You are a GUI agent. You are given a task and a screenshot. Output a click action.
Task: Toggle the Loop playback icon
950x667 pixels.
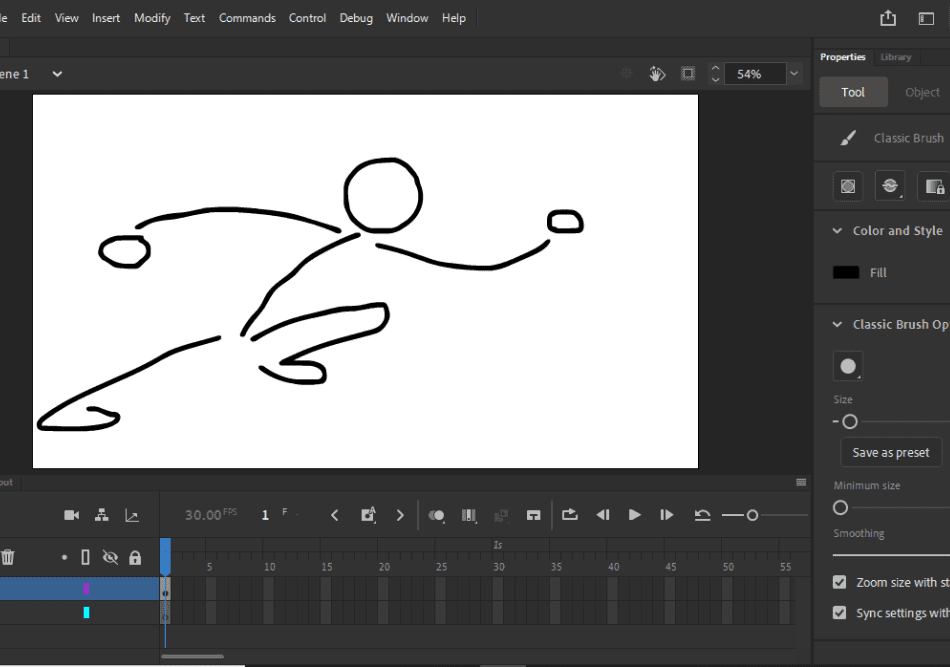[570, 515]
